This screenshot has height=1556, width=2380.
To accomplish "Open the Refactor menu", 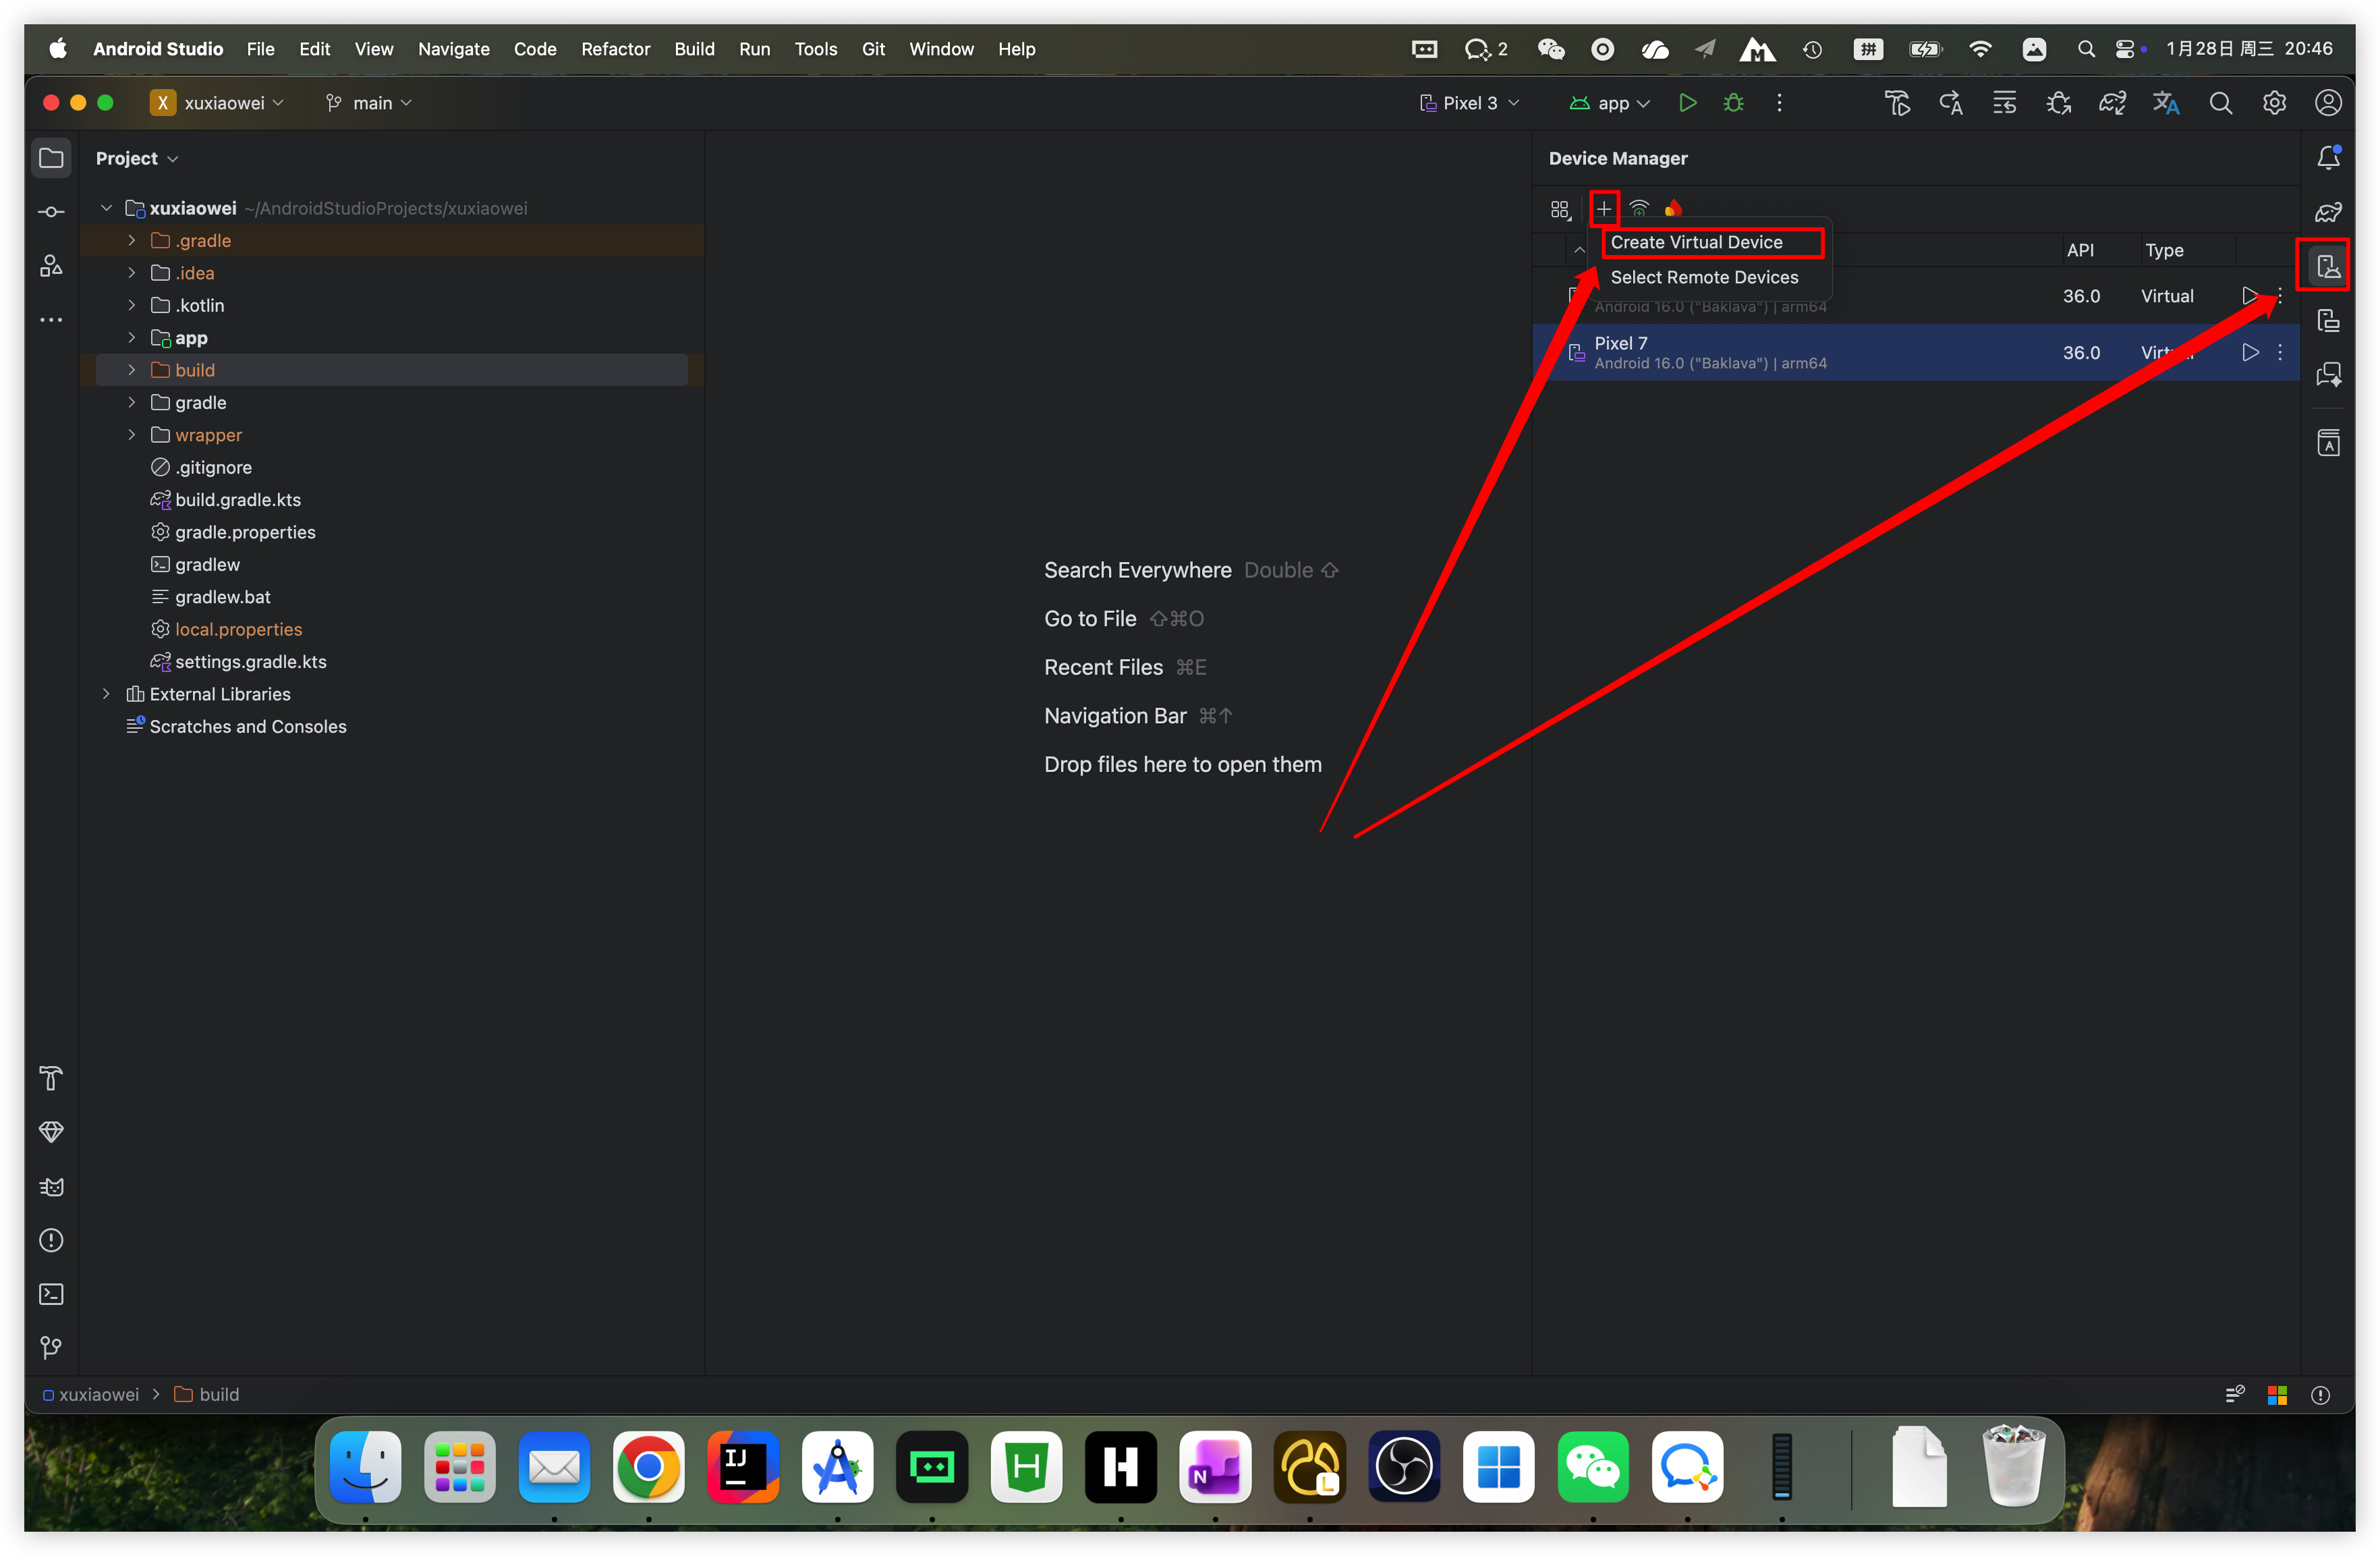I will pos(615,49).
